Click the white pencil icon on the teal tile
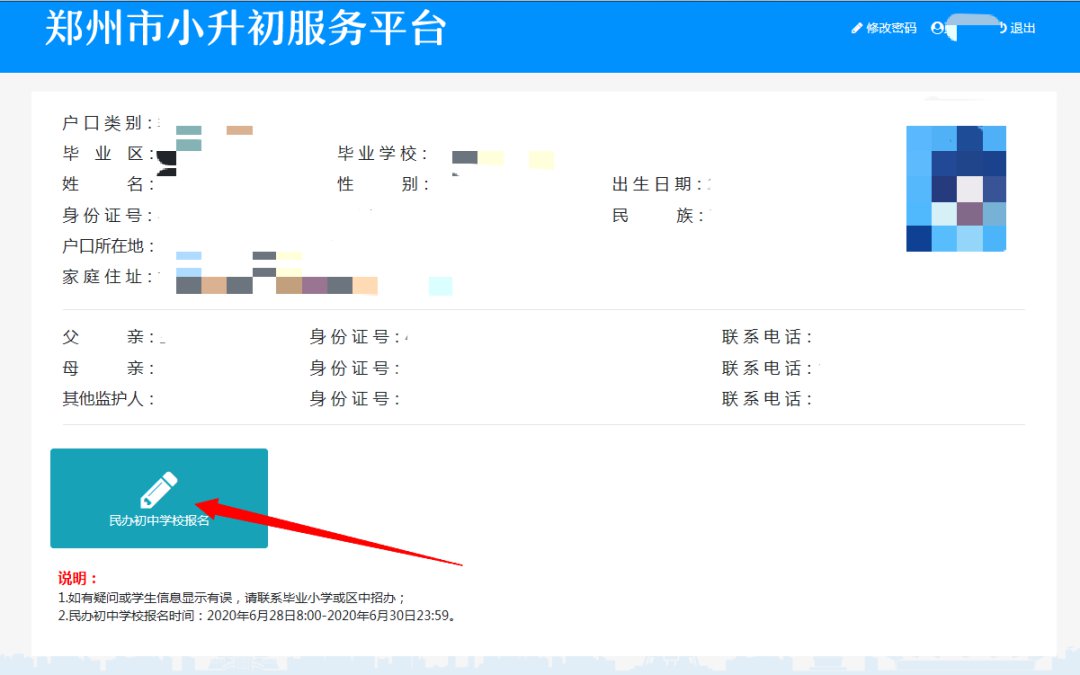 tap(158, 490)
